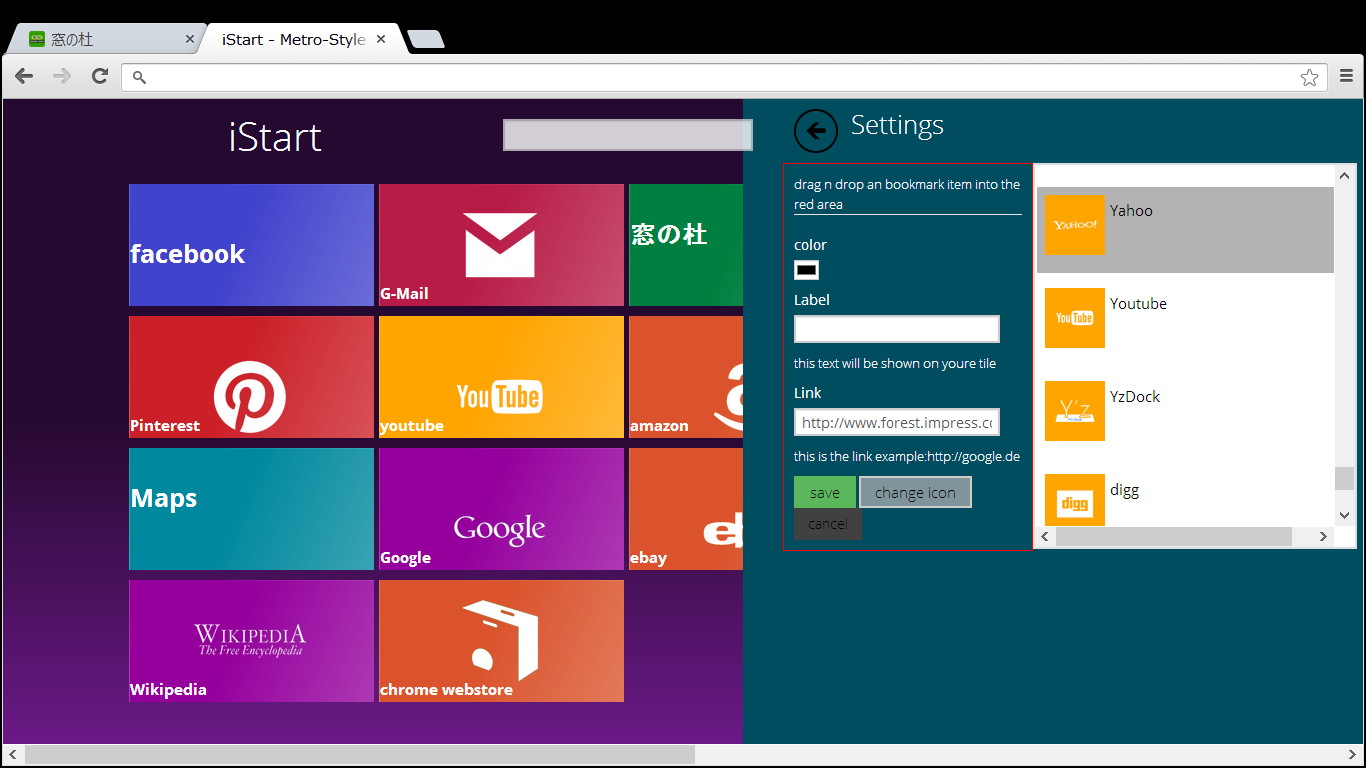Reload the current page
Screen dimensions: 1366x768
100,76
